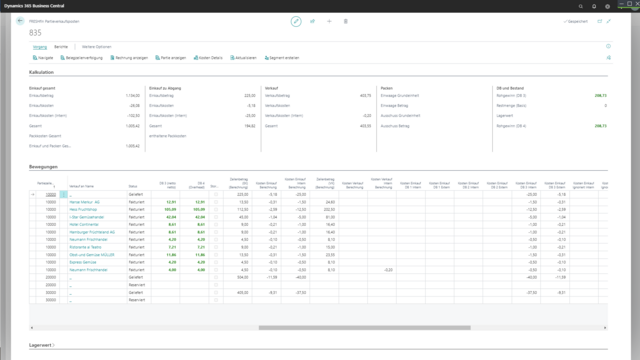The height and width of the screenshot is (360, 640).
Task: Toggle Storno checkbox for Hela Fruchtshop
Action: (x=216, y=209)
